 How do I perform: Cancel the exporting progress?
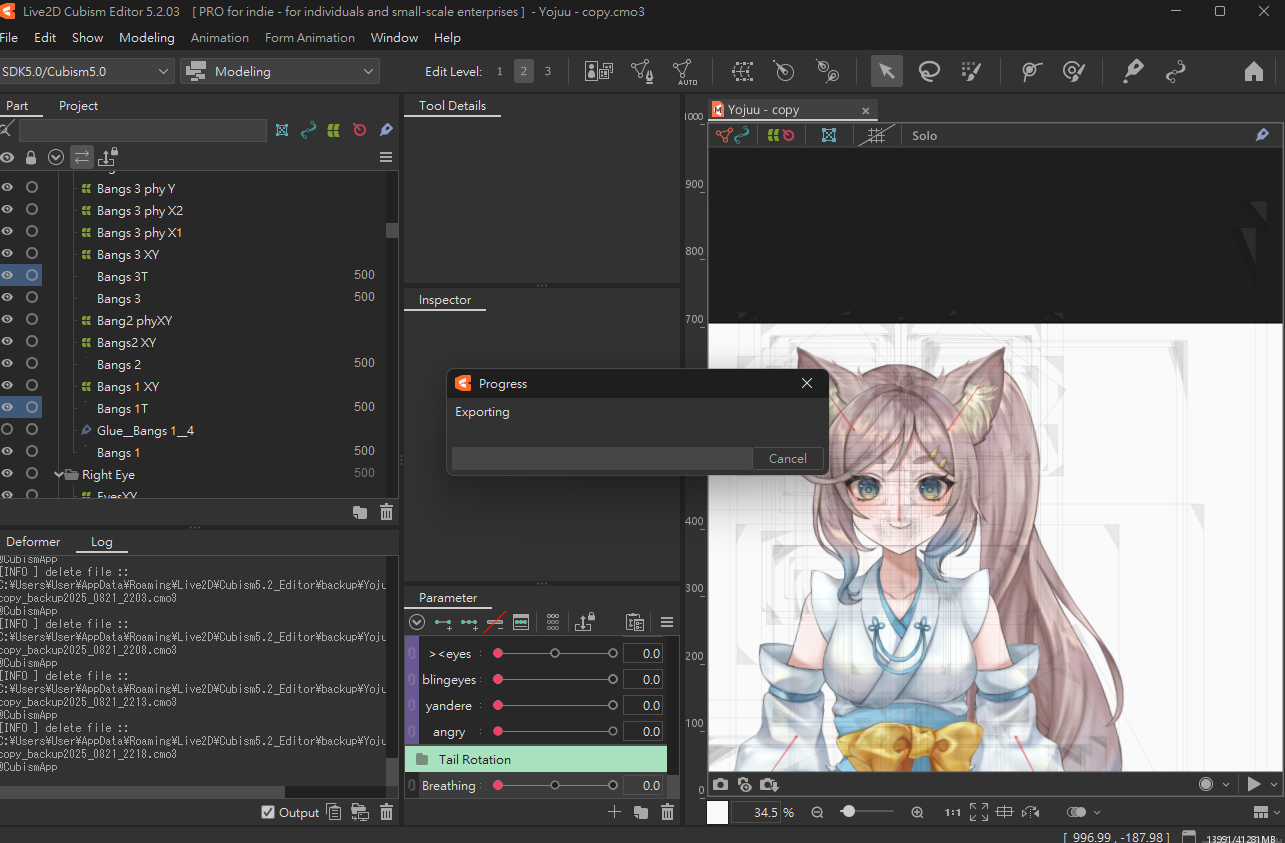pyautogui.click(x=788, y=458)
